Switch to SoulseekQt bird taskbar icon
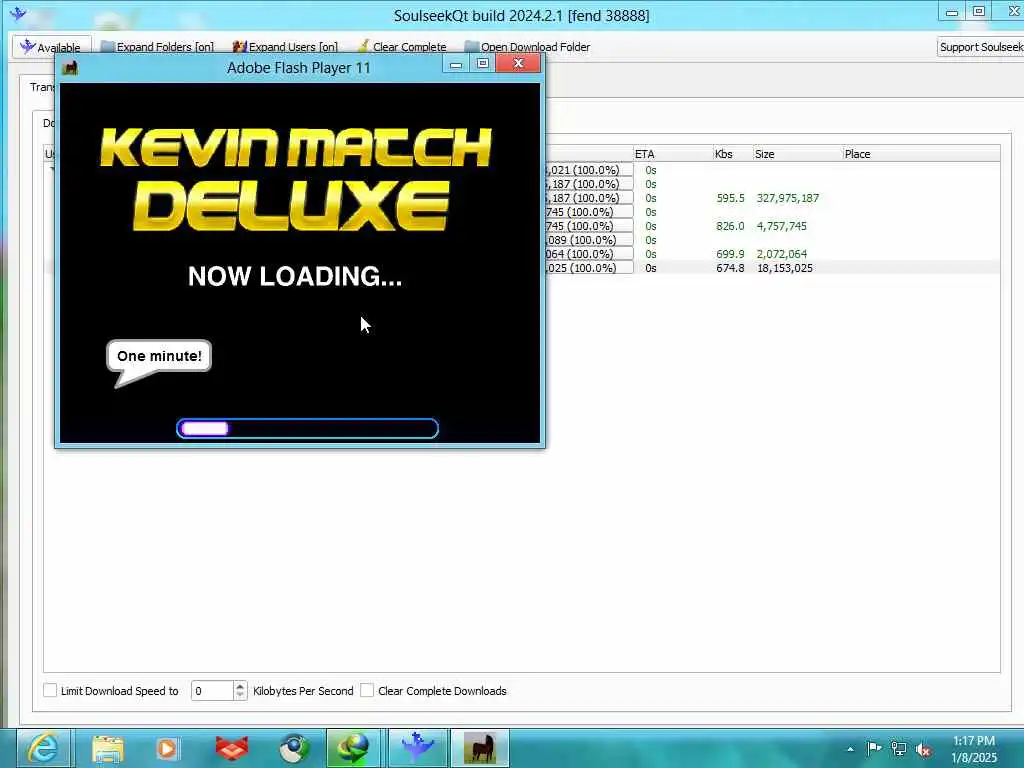Image resolution: width=1024 pixels, height=768 pixels. click(418, 748)
